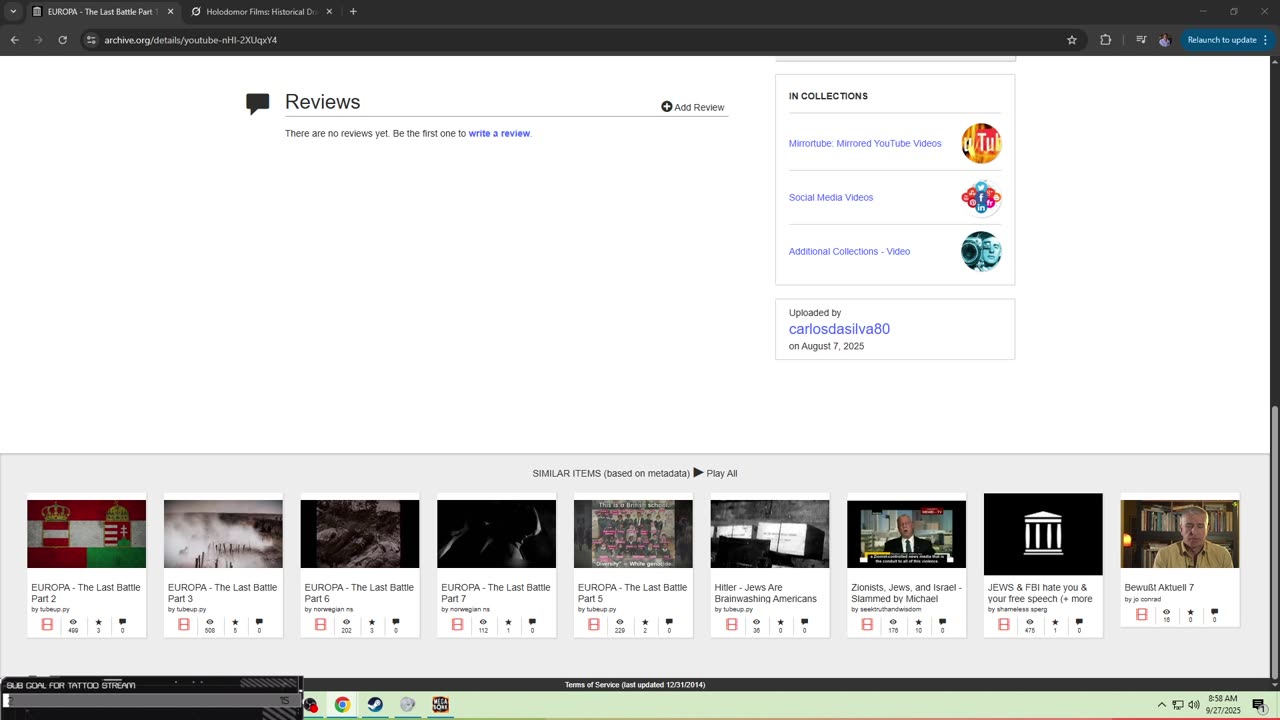Click the Add Review plus icon
1280x720 pixels.
pos(667,107)
